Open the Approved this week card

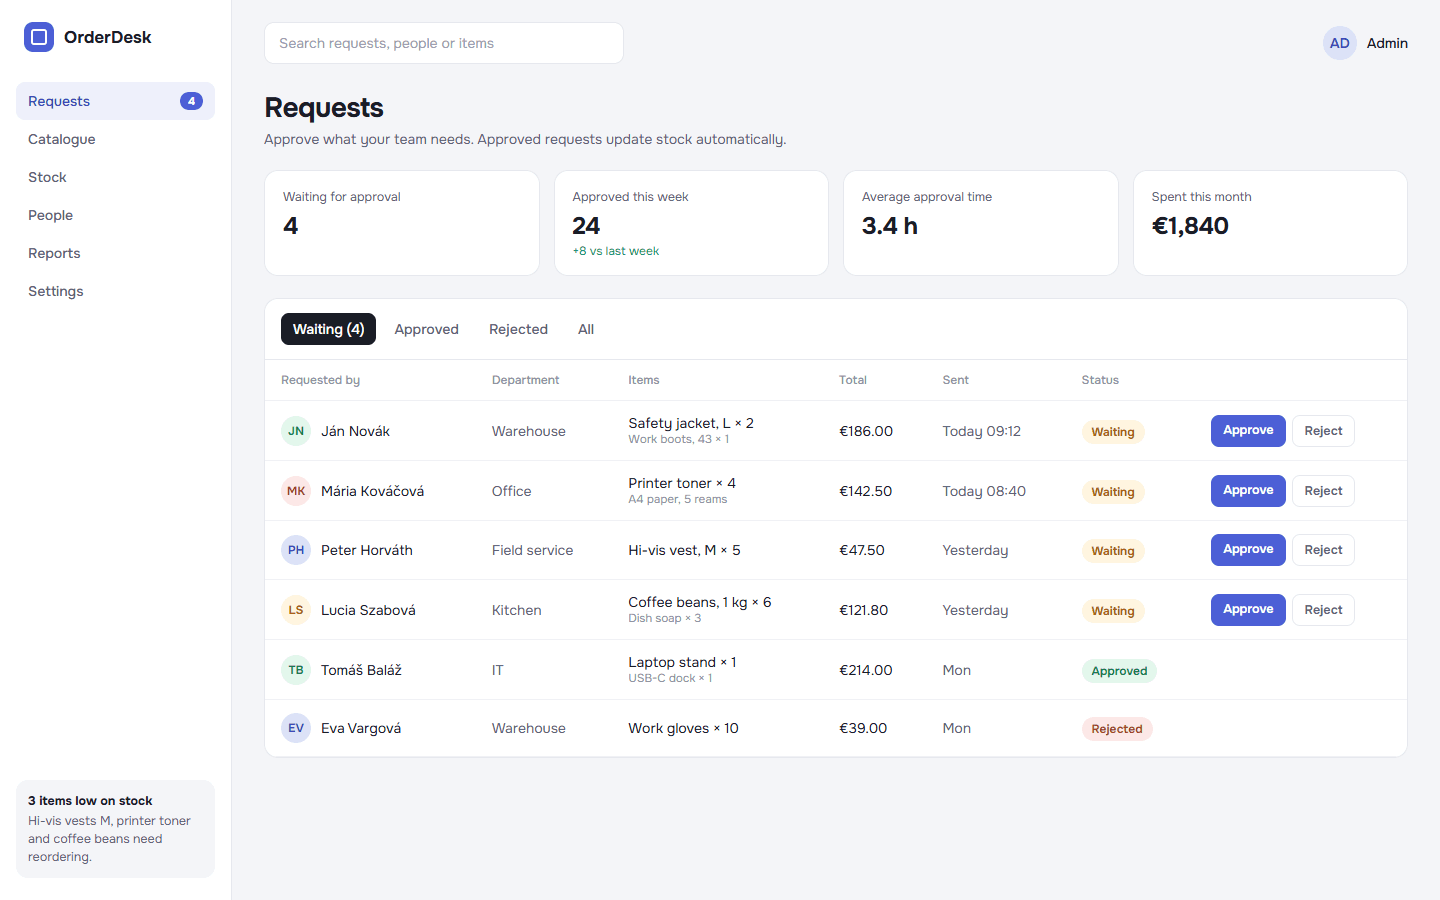tap(691, 223)
